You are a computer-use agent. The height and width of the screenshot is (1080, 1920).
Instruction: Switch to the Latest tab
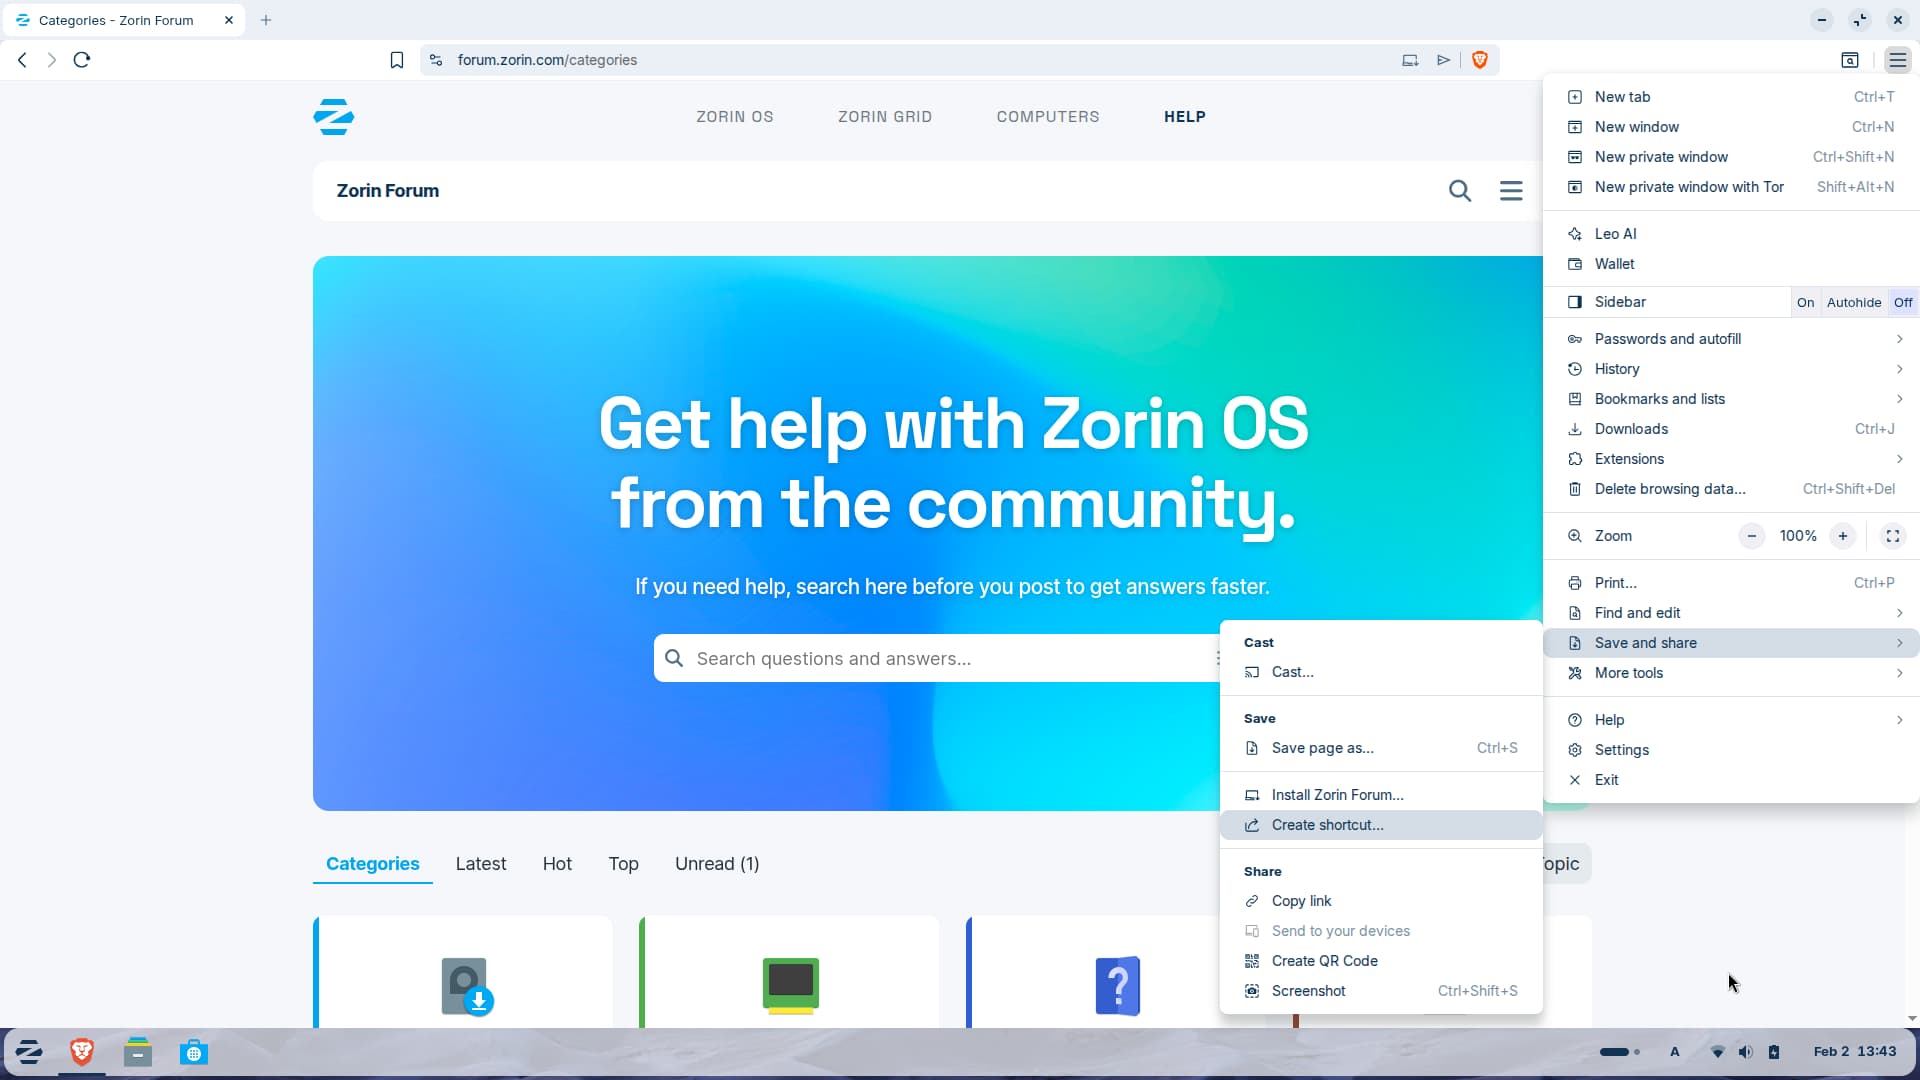coord(481,864)
